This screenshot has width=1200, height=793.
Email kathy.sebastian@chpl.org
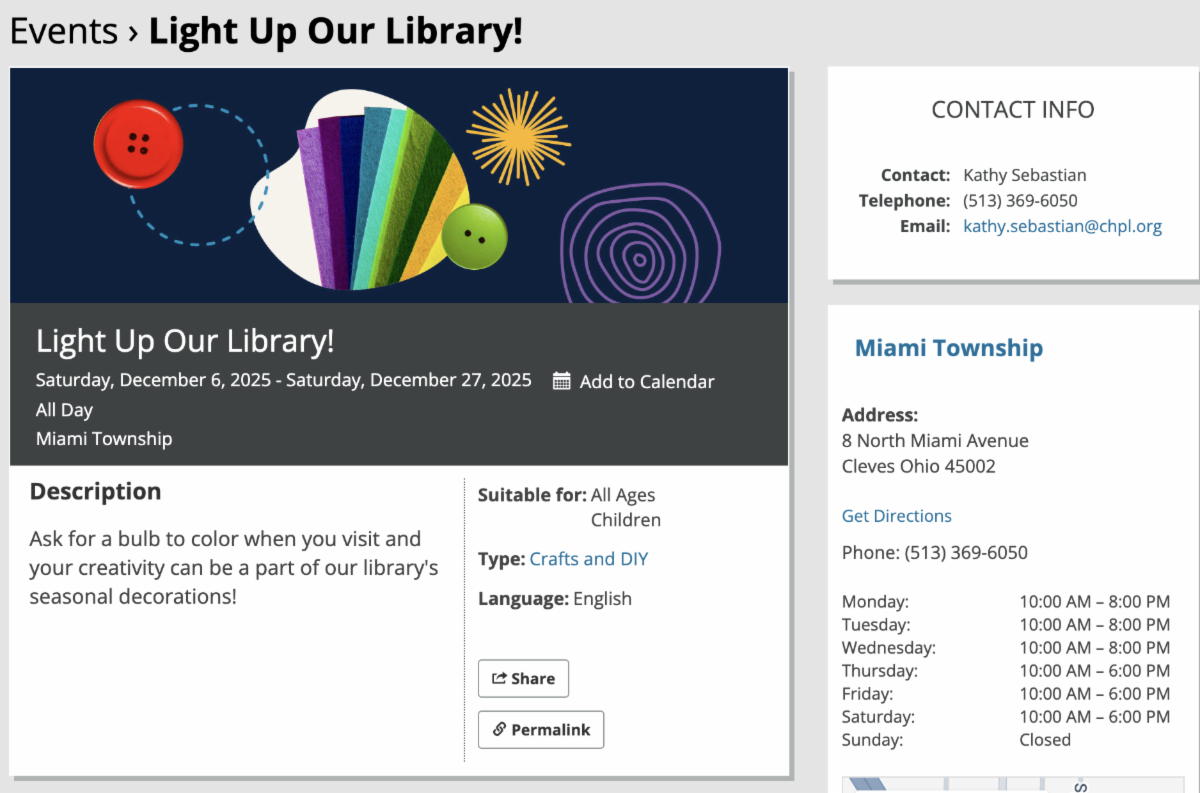click(x=1062, y=226)
